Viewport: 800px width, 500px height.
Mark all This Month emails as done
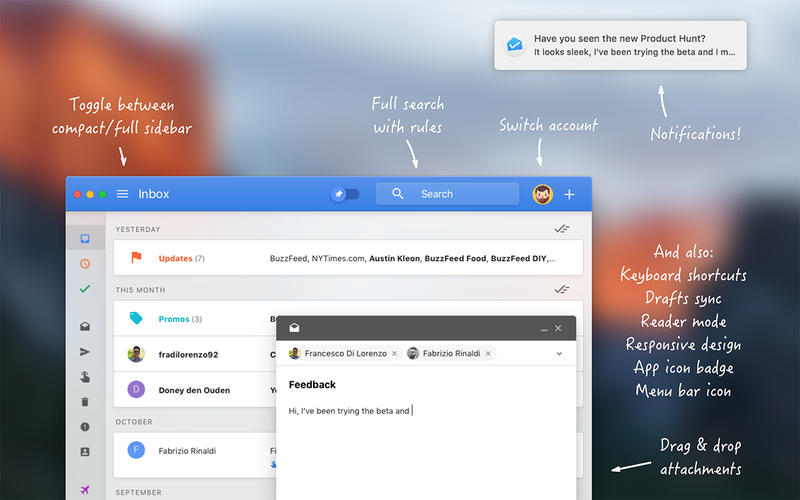pyautogui.click(x=562, y=289)
